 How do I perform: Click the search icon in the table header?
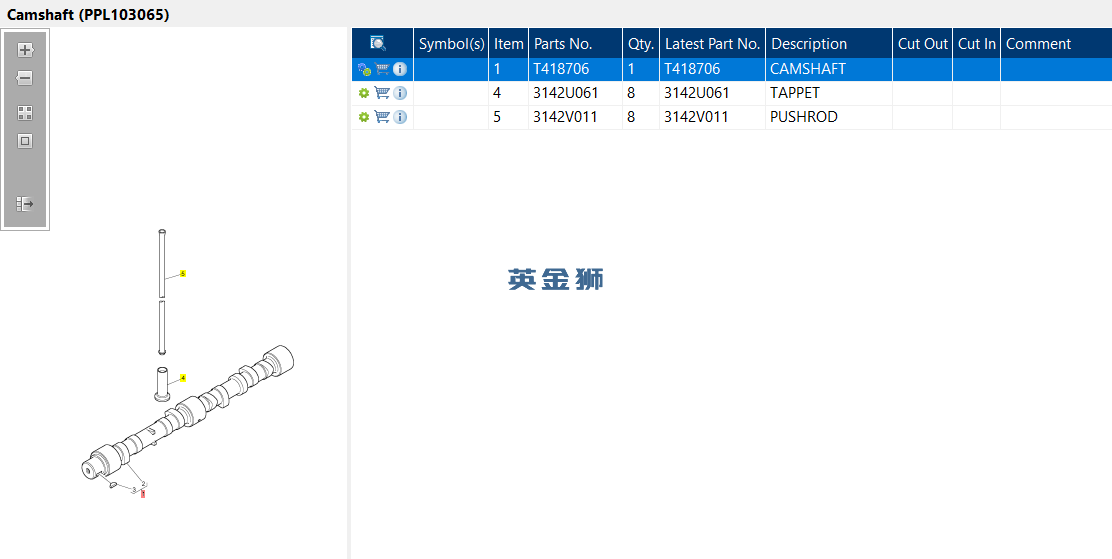click(378, 43)
